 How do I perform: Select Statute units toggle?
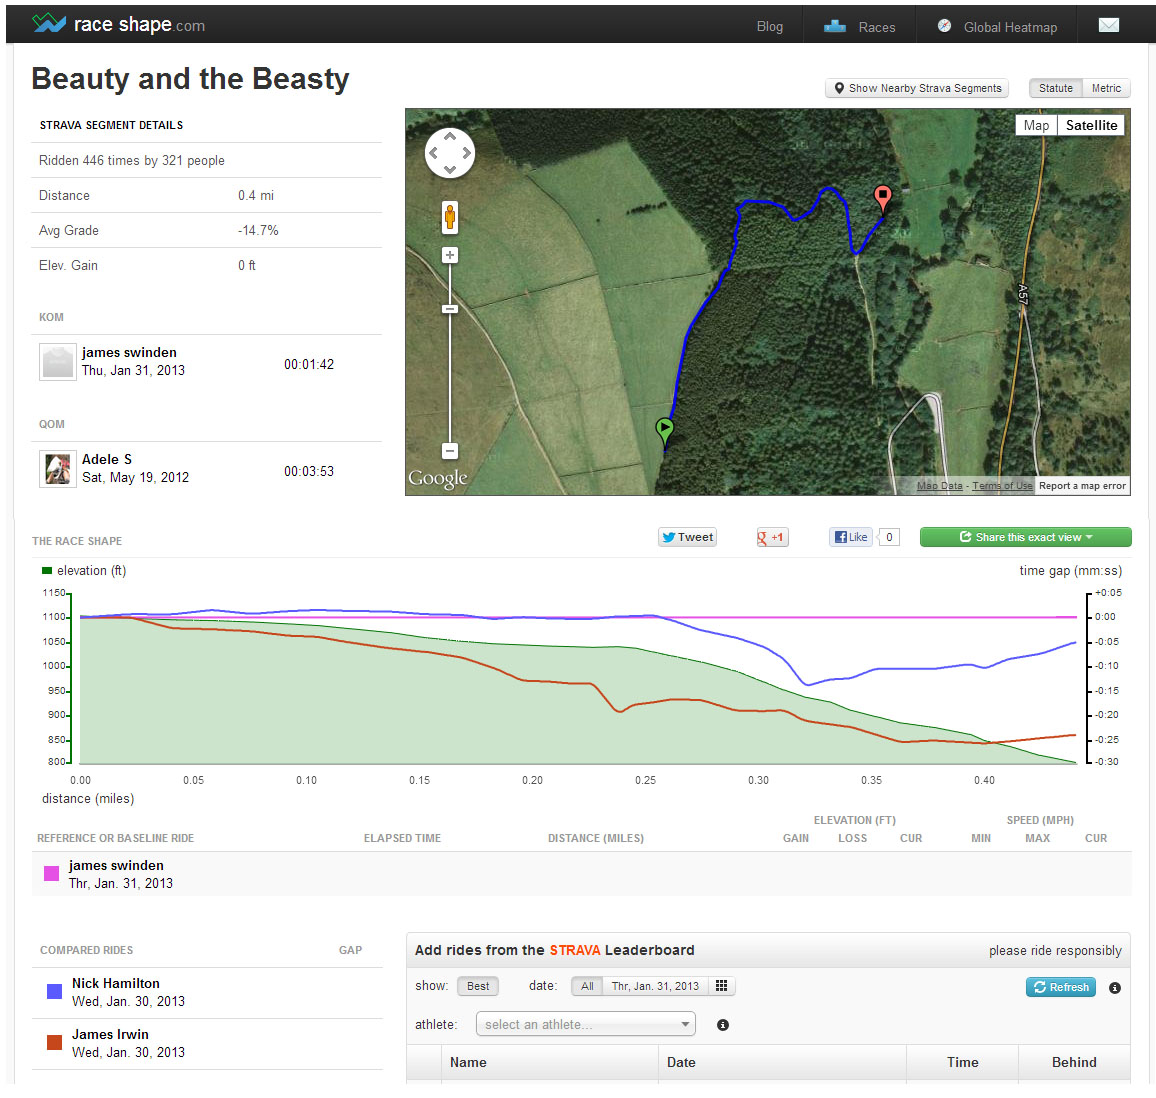click(x=1055, y=88)
